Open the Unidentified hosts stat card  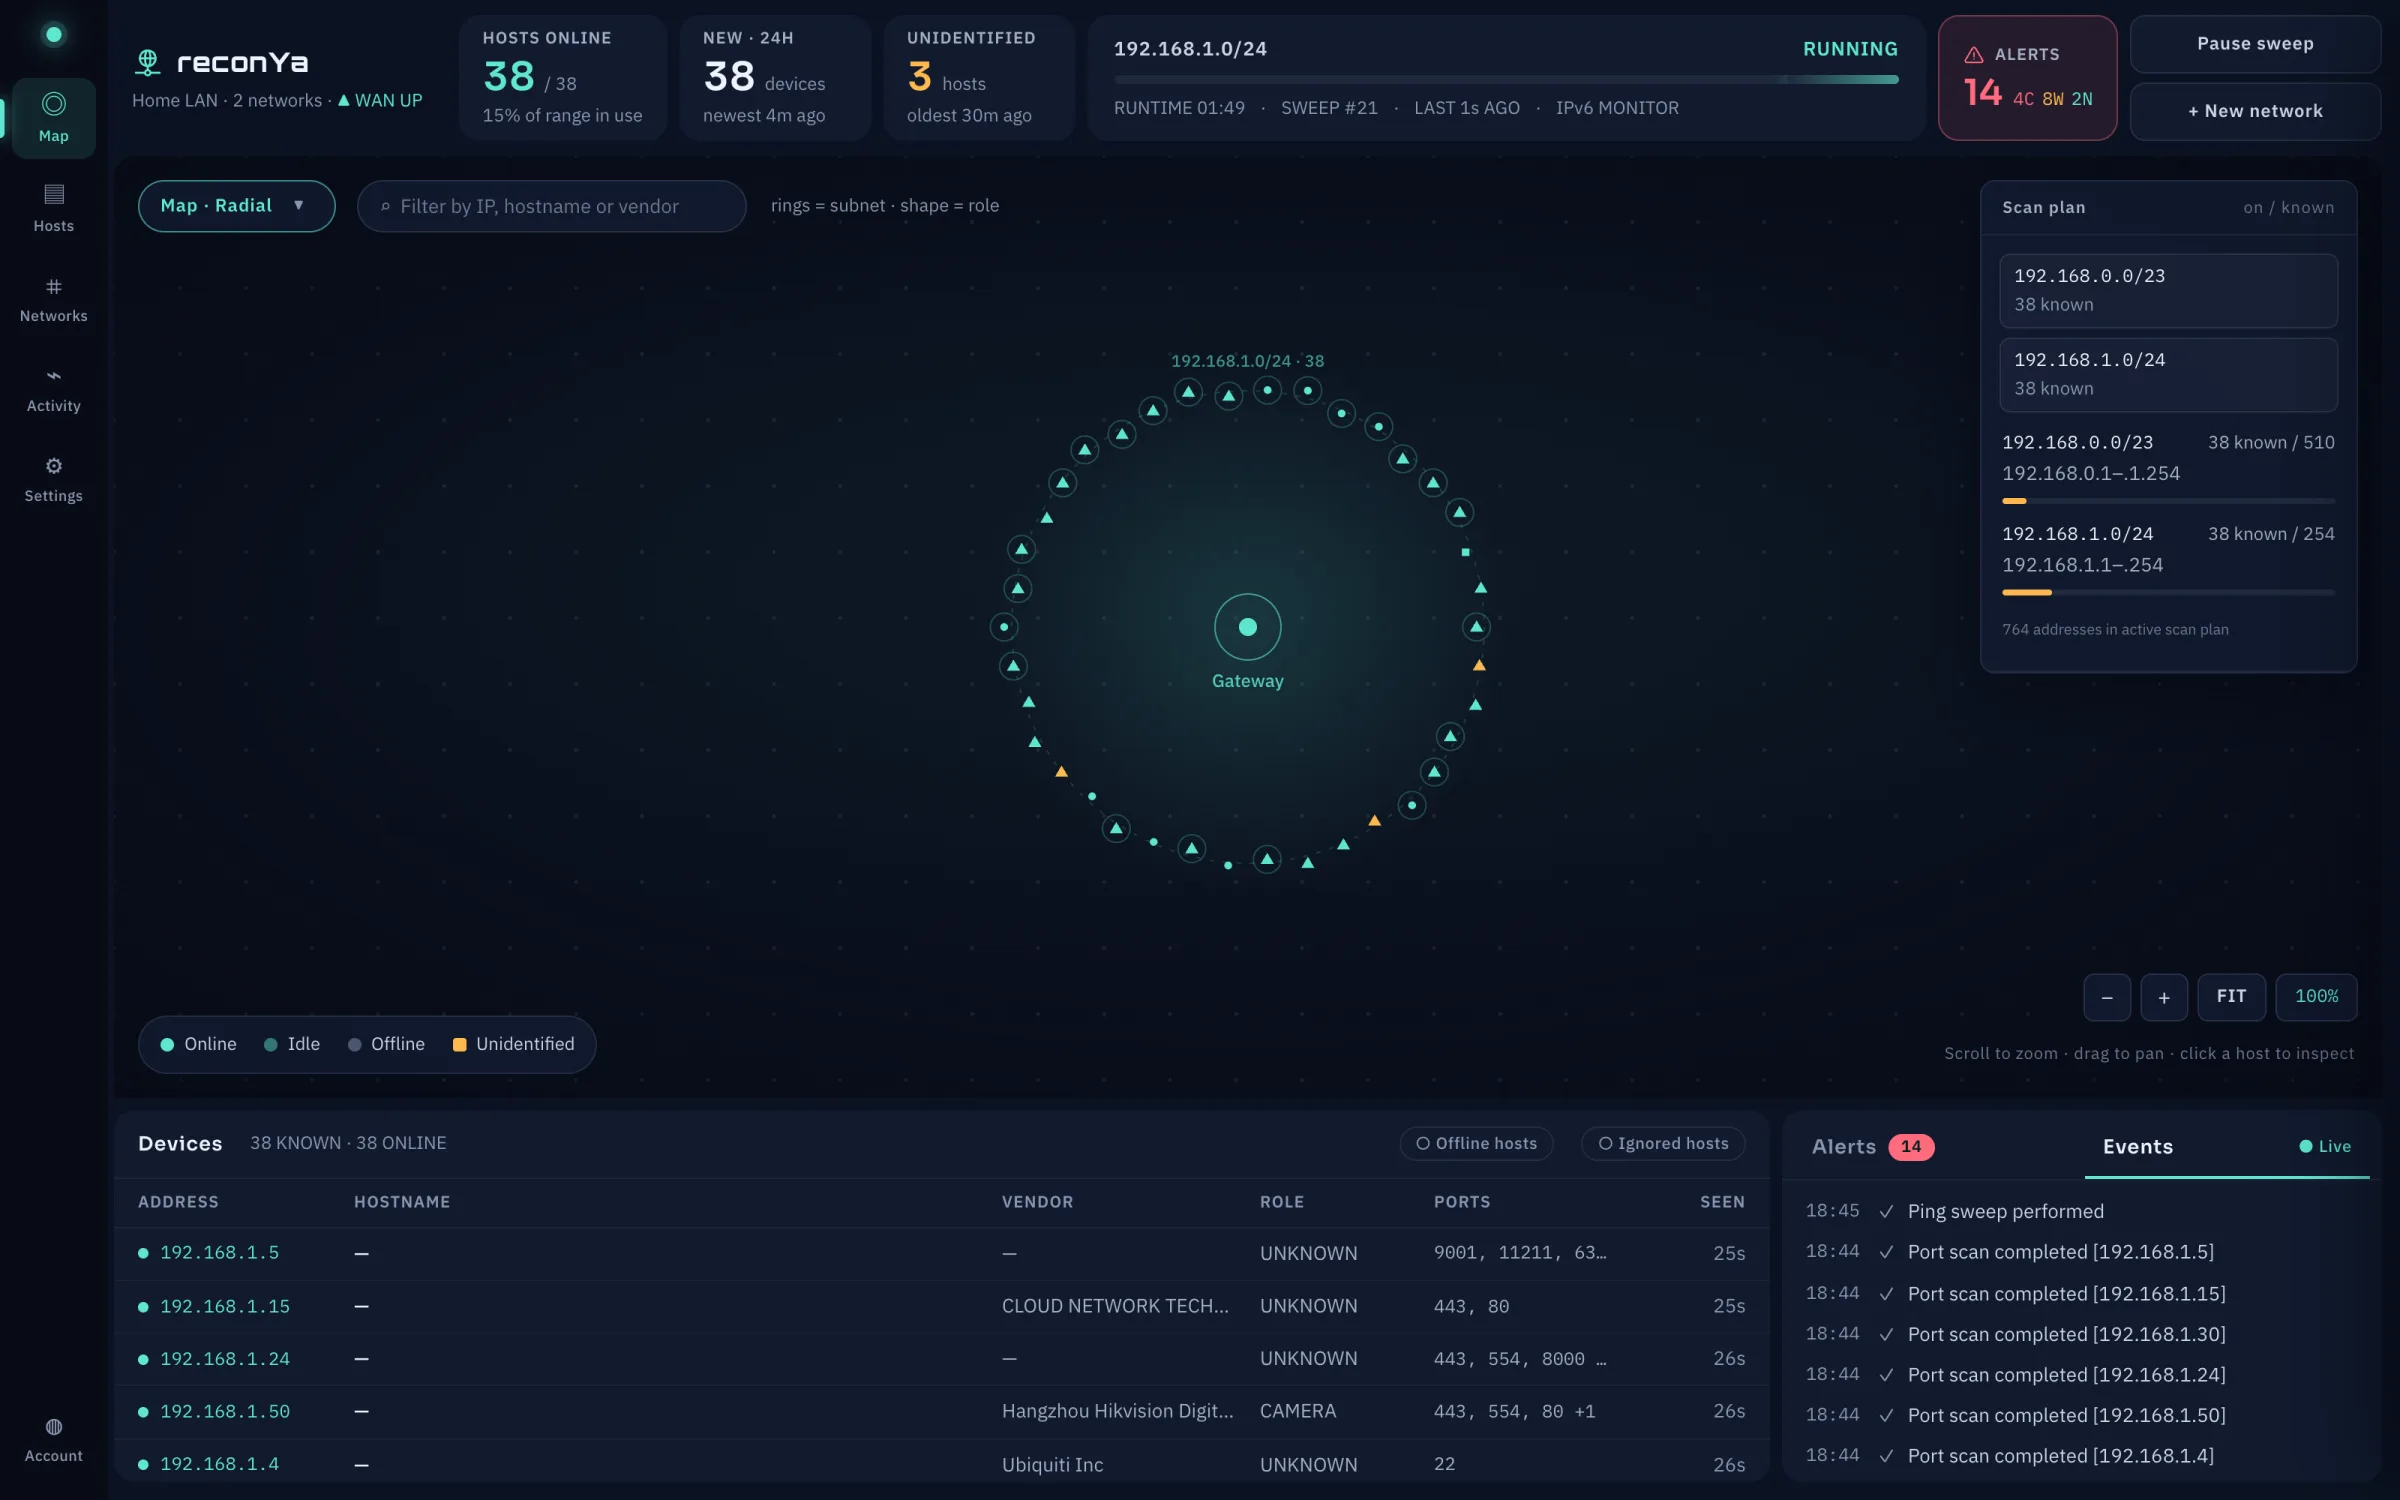[978, 78]
